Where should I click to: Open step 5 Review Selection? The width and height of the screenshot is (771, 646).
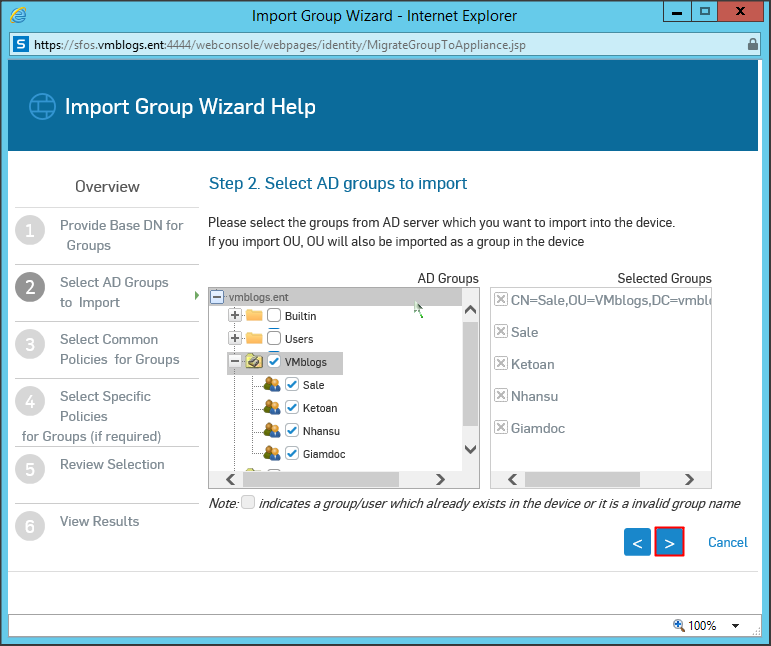(111, 465)
